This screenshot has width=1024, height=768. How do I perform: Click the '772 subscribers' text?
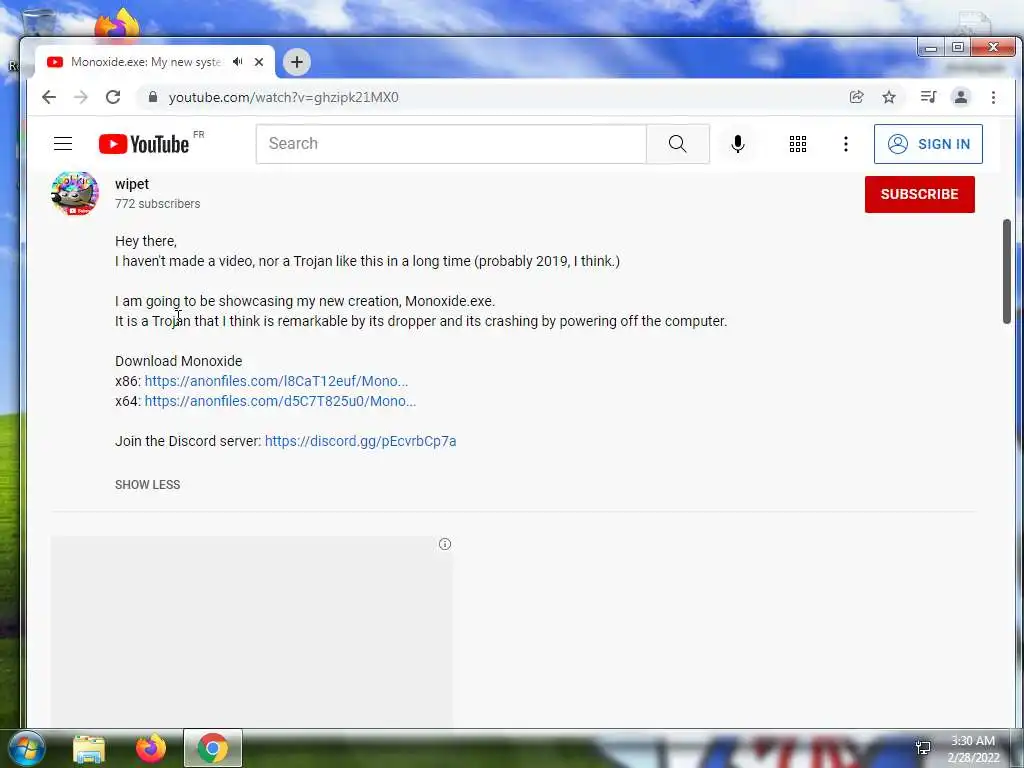click(x=157, y=204)
